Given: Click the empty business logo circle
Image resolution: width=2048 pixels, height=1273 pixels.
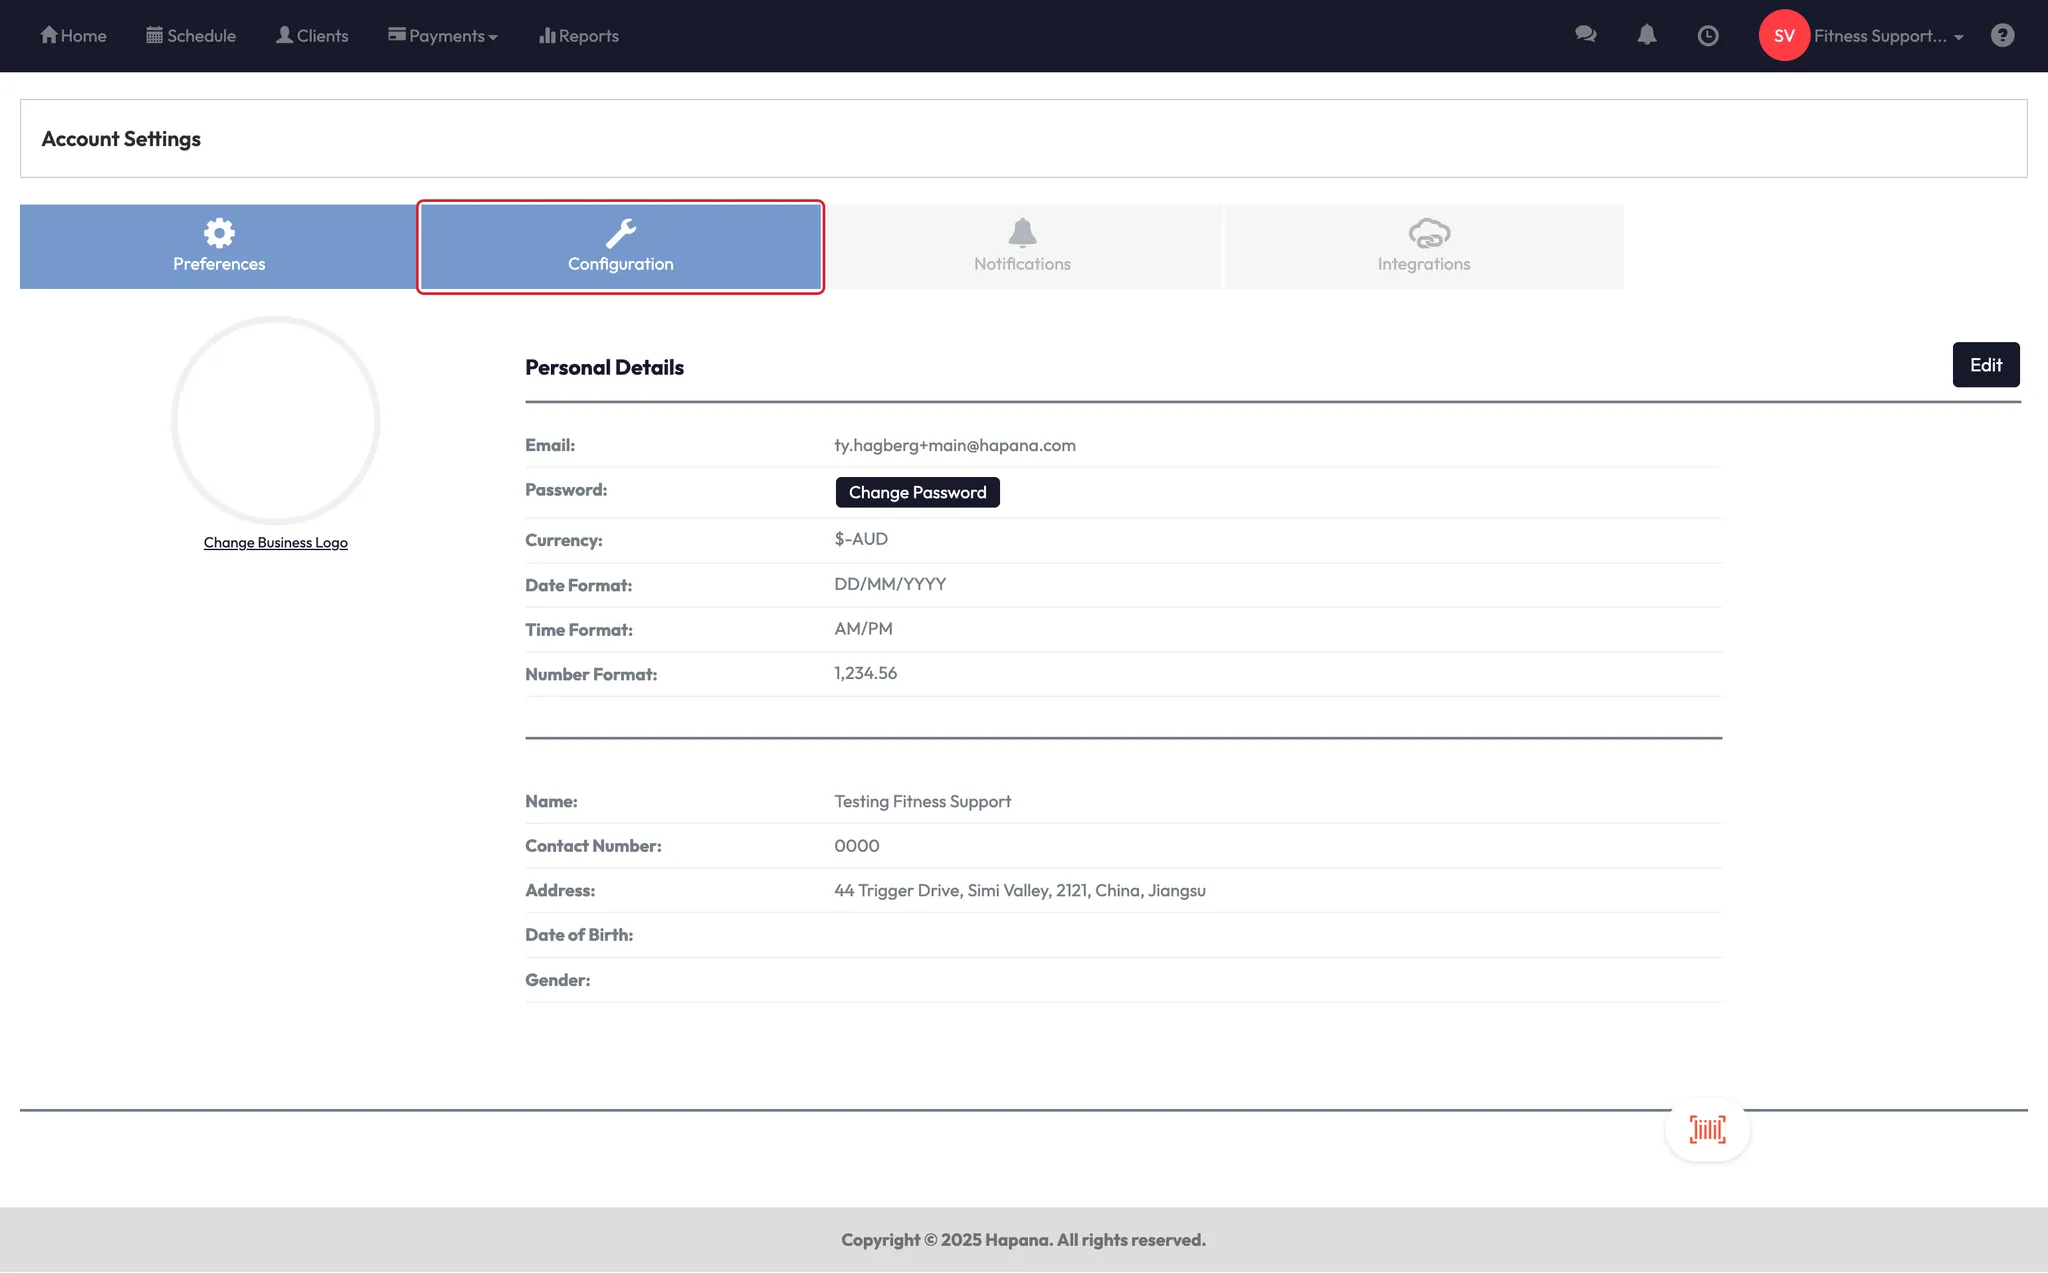Looking at the screenshot, I should 275,420.
